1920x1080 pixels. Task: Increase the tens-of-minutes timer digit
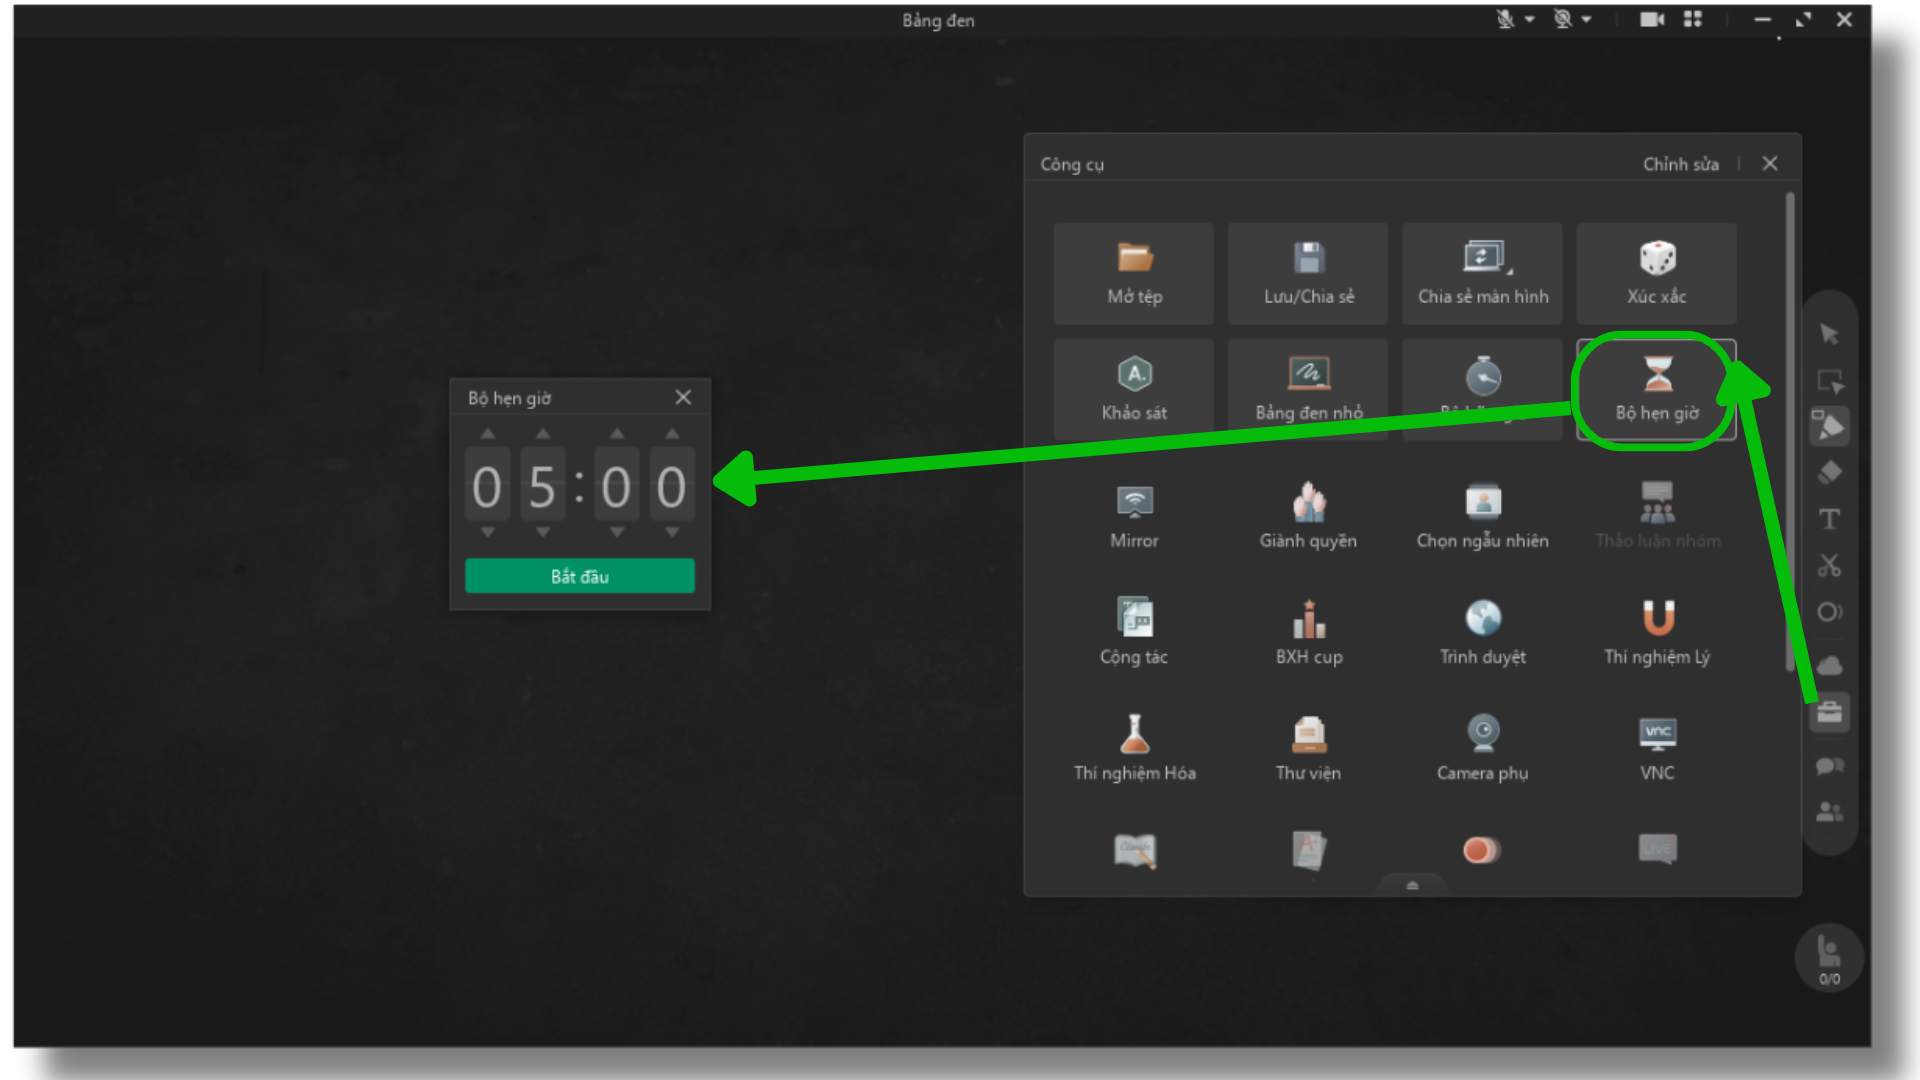[x=488, y=434]
